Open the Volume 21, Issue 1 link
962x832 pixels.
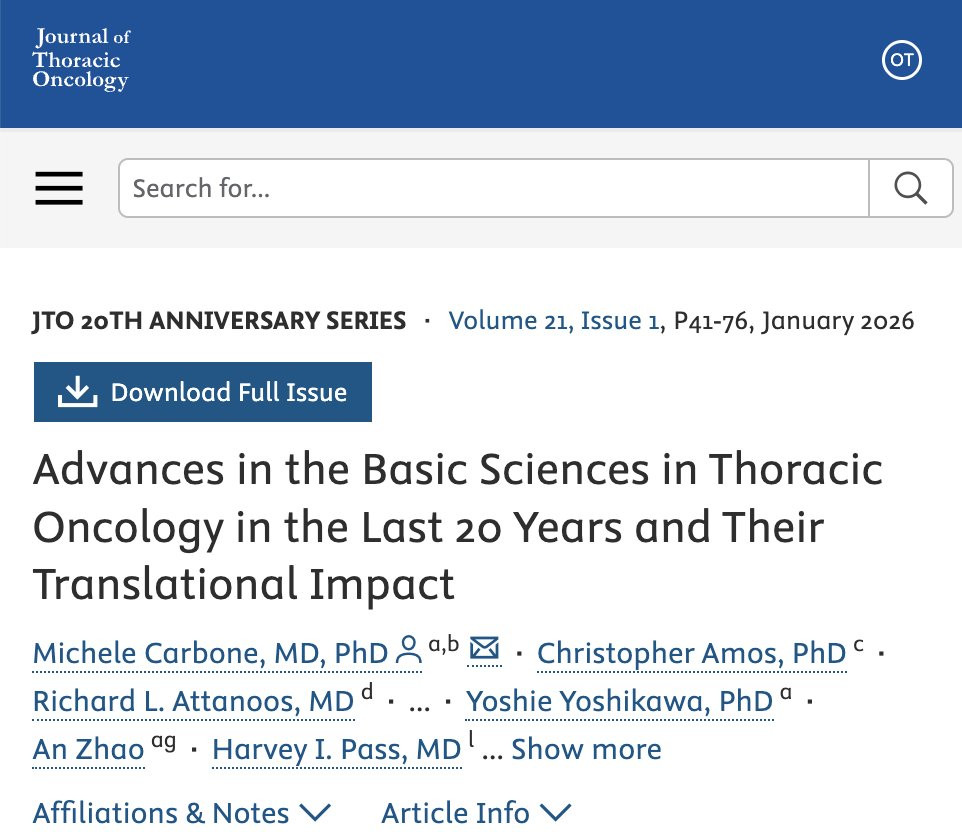click(555, 321)
